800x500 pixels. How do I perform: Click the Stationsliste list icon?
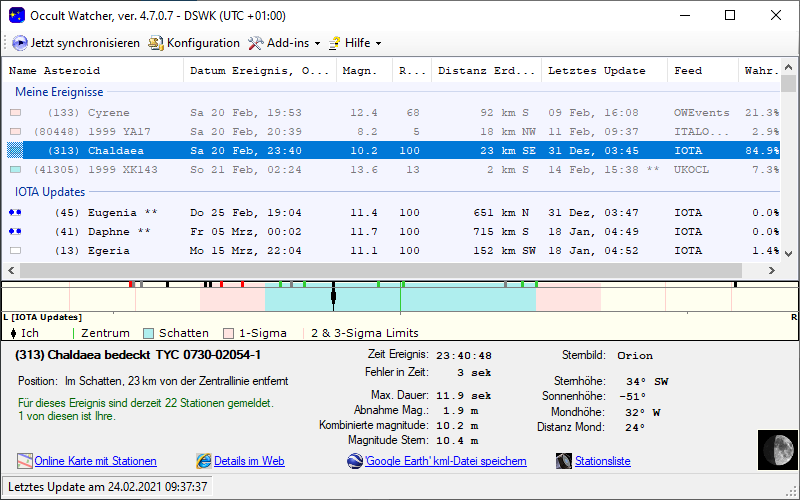click(565, 461)
